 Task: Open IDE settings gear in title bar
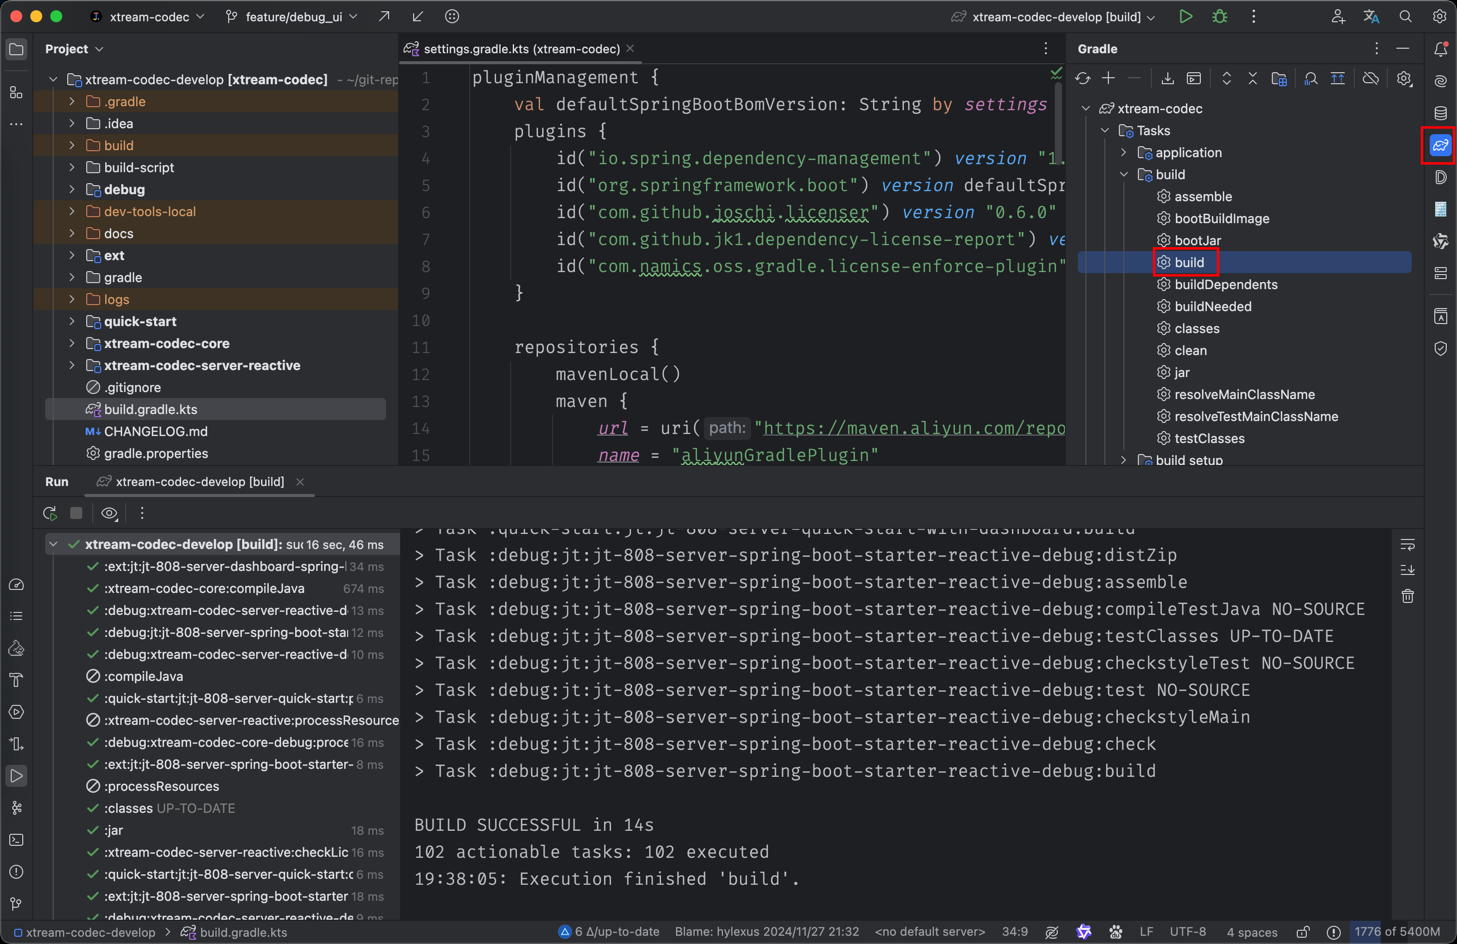pos(1439,16)
